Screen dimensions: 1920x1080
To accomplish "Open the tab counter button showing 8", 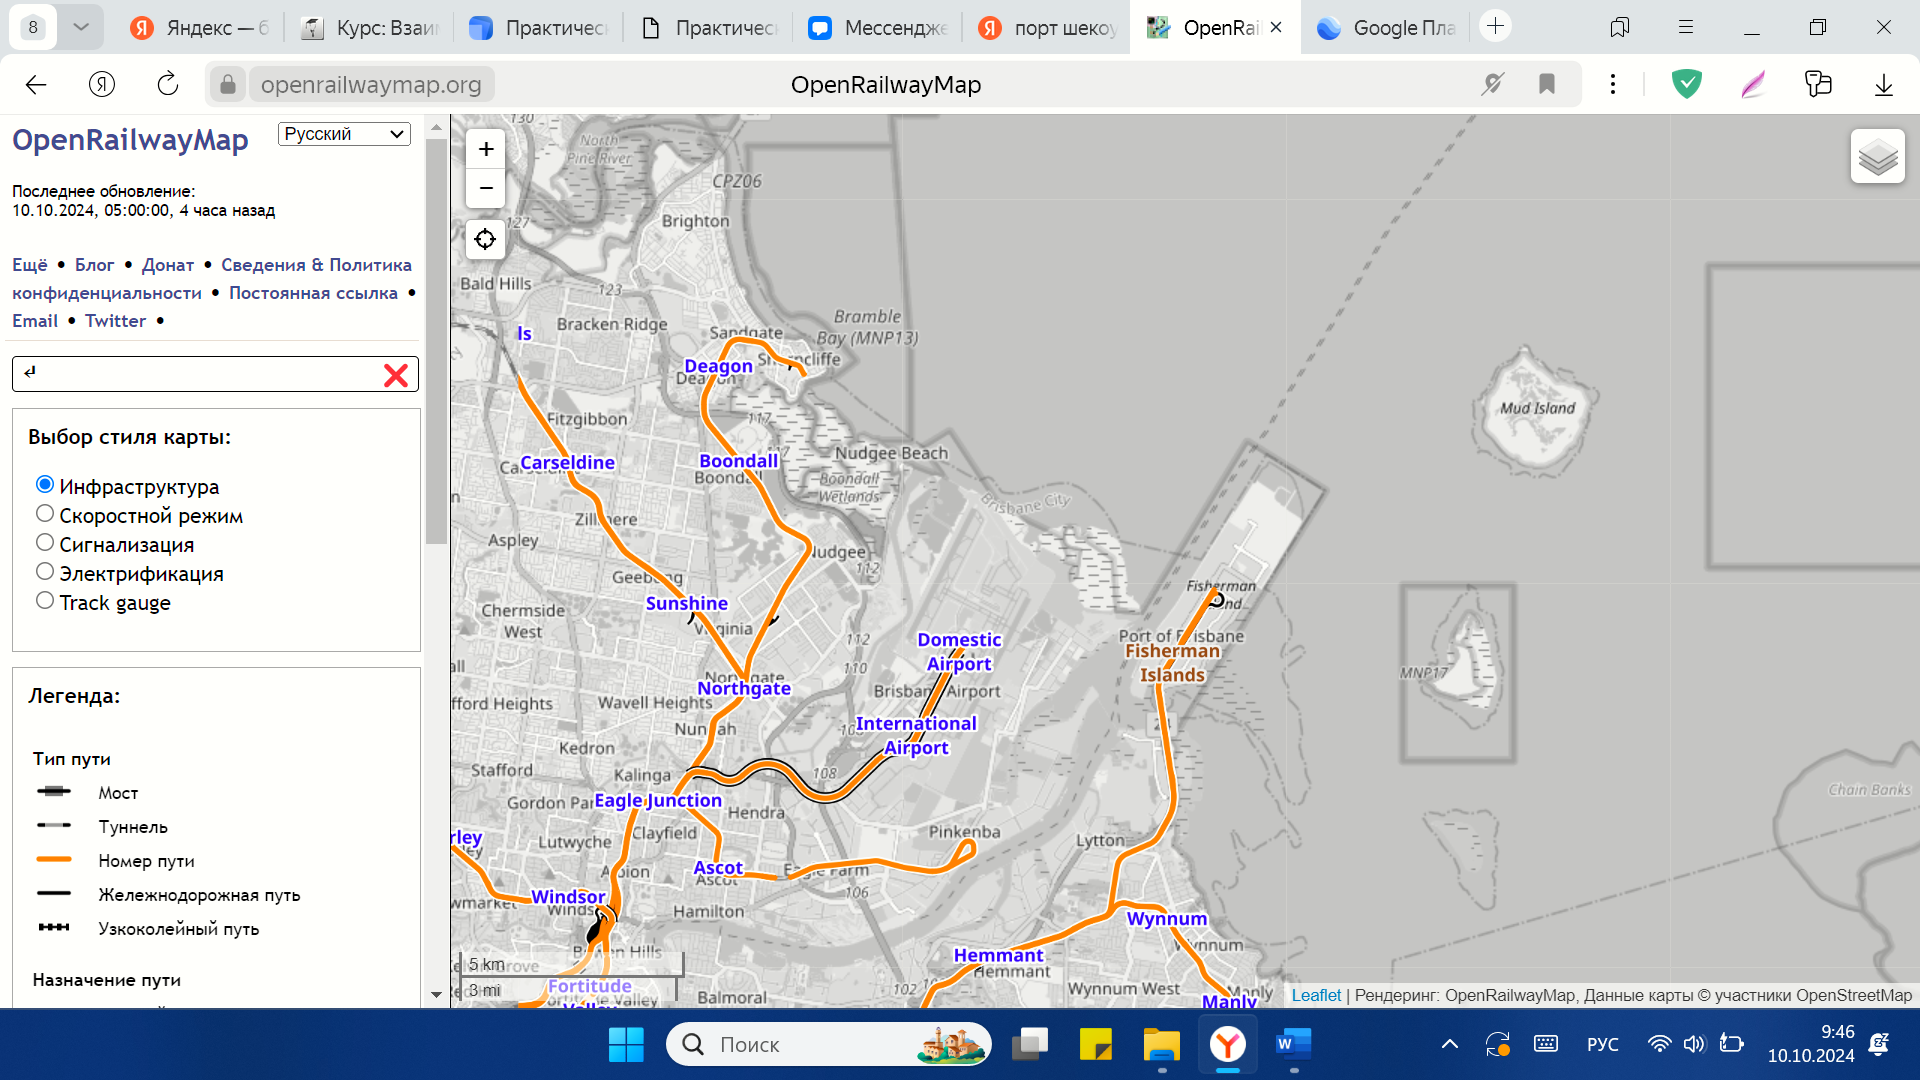I will (33, 27).
